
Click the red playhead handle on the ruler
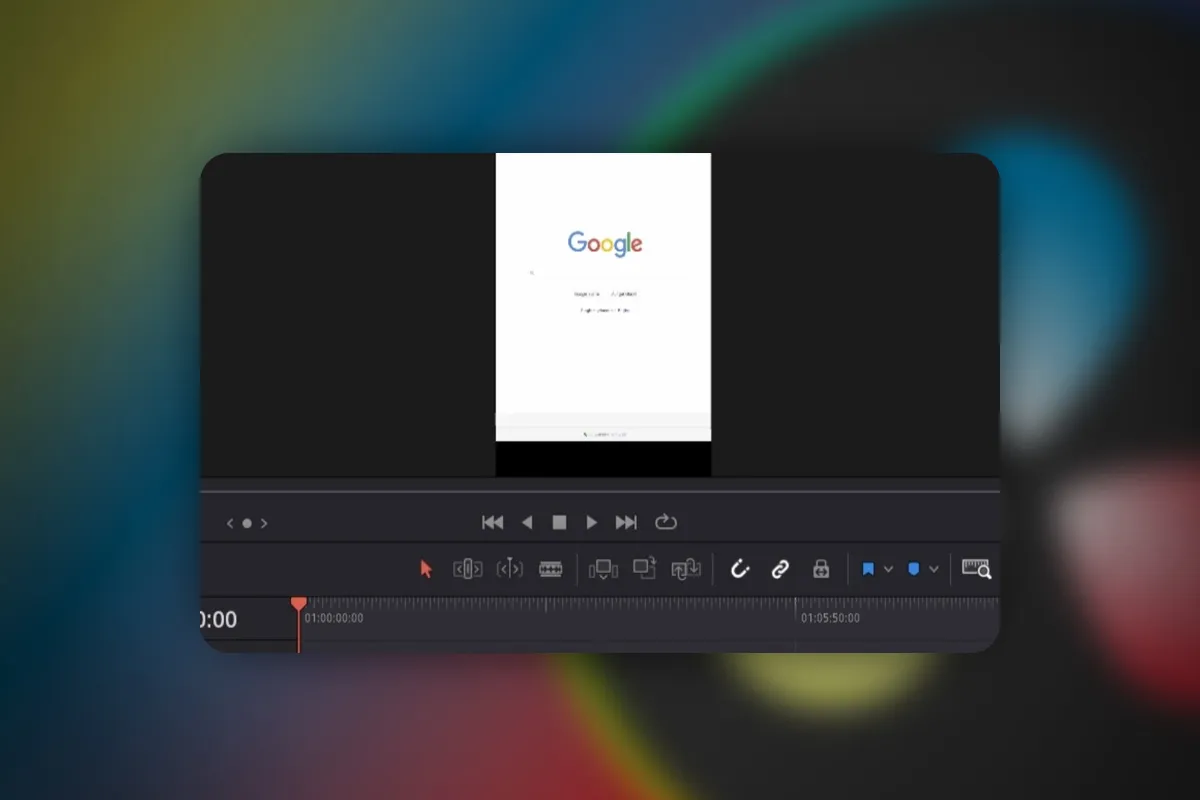tap(298, 604)
